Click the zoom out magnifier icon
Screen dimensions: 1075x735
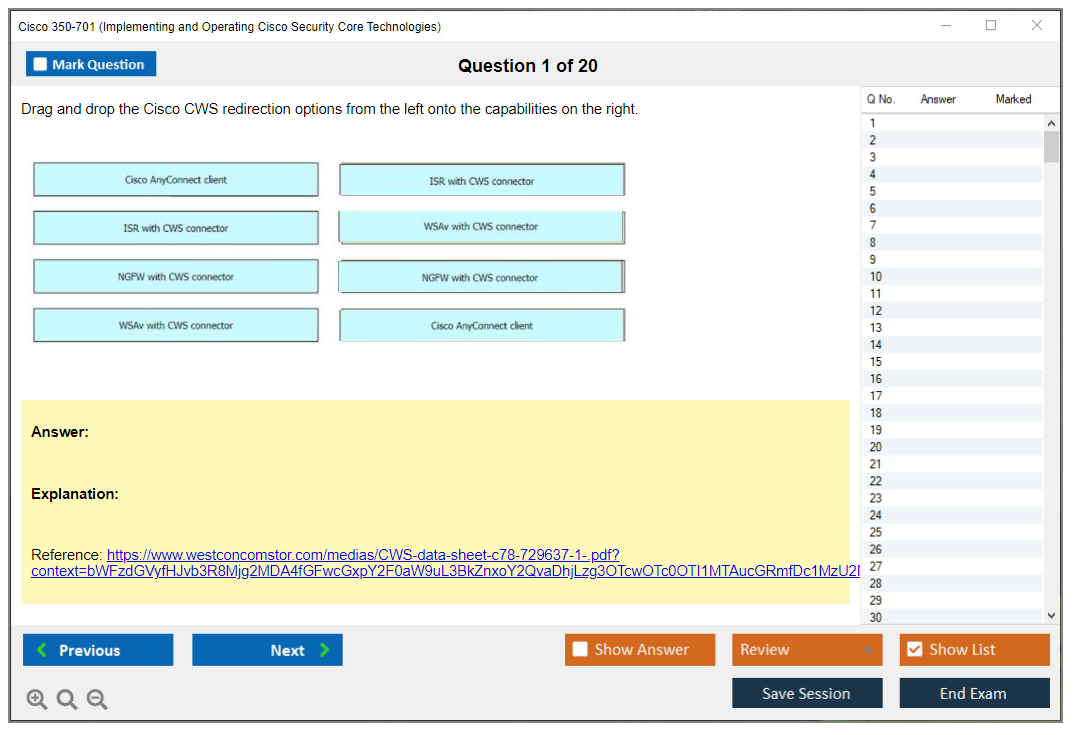pyautogui.click(x=97, y=700)
